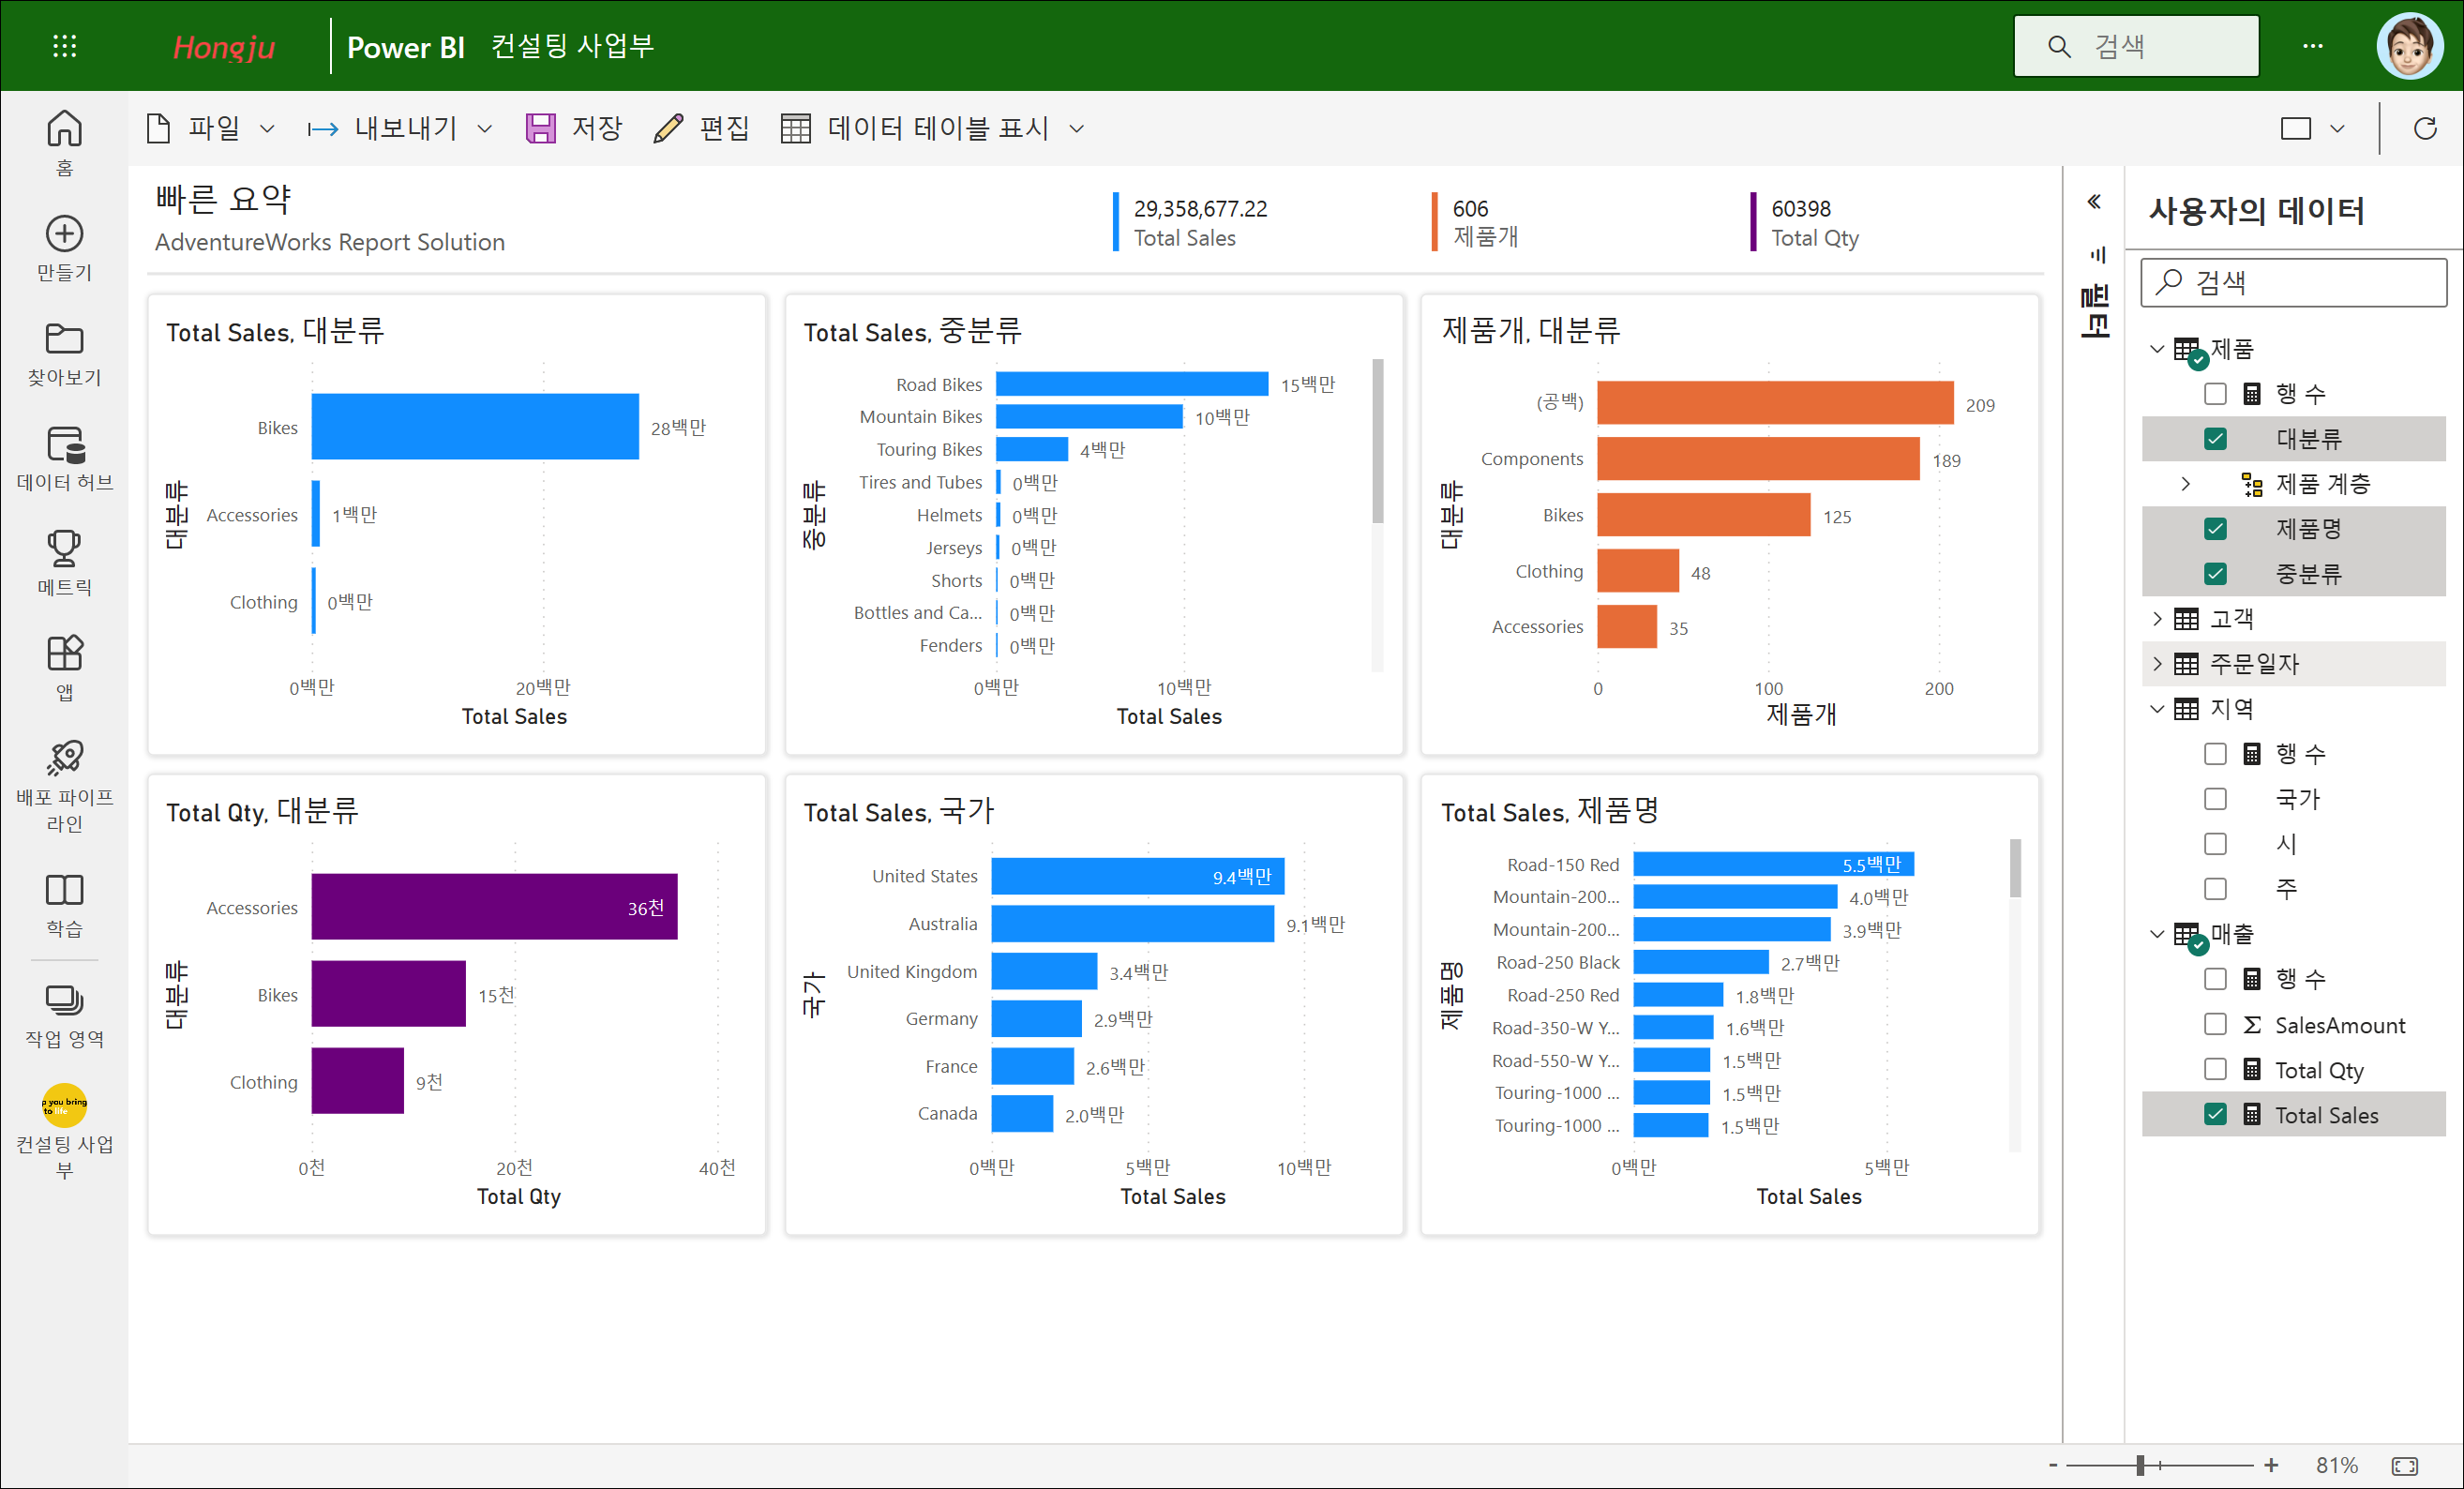Click the zoom slider handle
Image resolution: width=2464 pixels, height=1489 pixels.
pyautogui.click(x=2140, y=1465)
